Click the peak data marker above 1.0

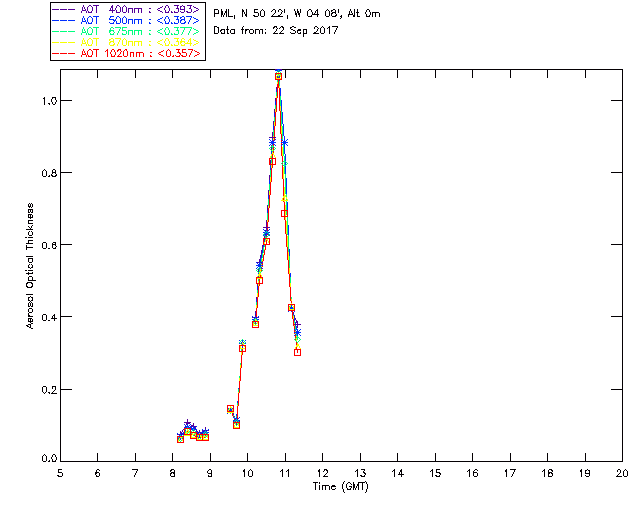click(x=278, y=76)
